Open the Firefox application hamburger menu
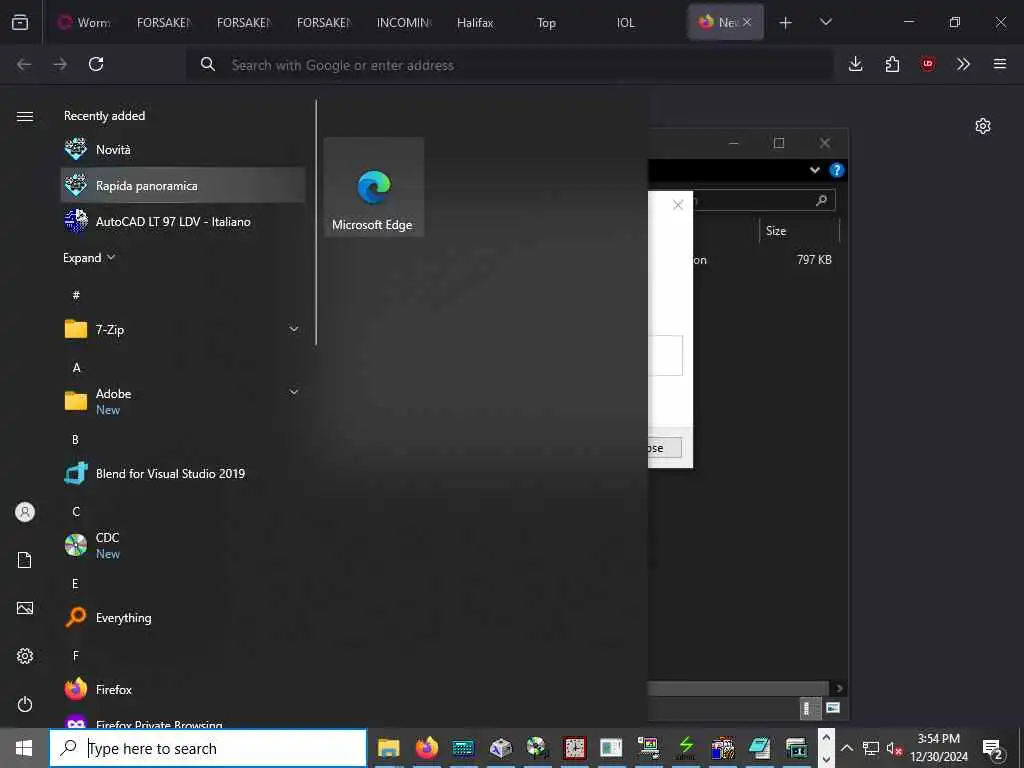The image size is (1024, 768). [1000, 64]
